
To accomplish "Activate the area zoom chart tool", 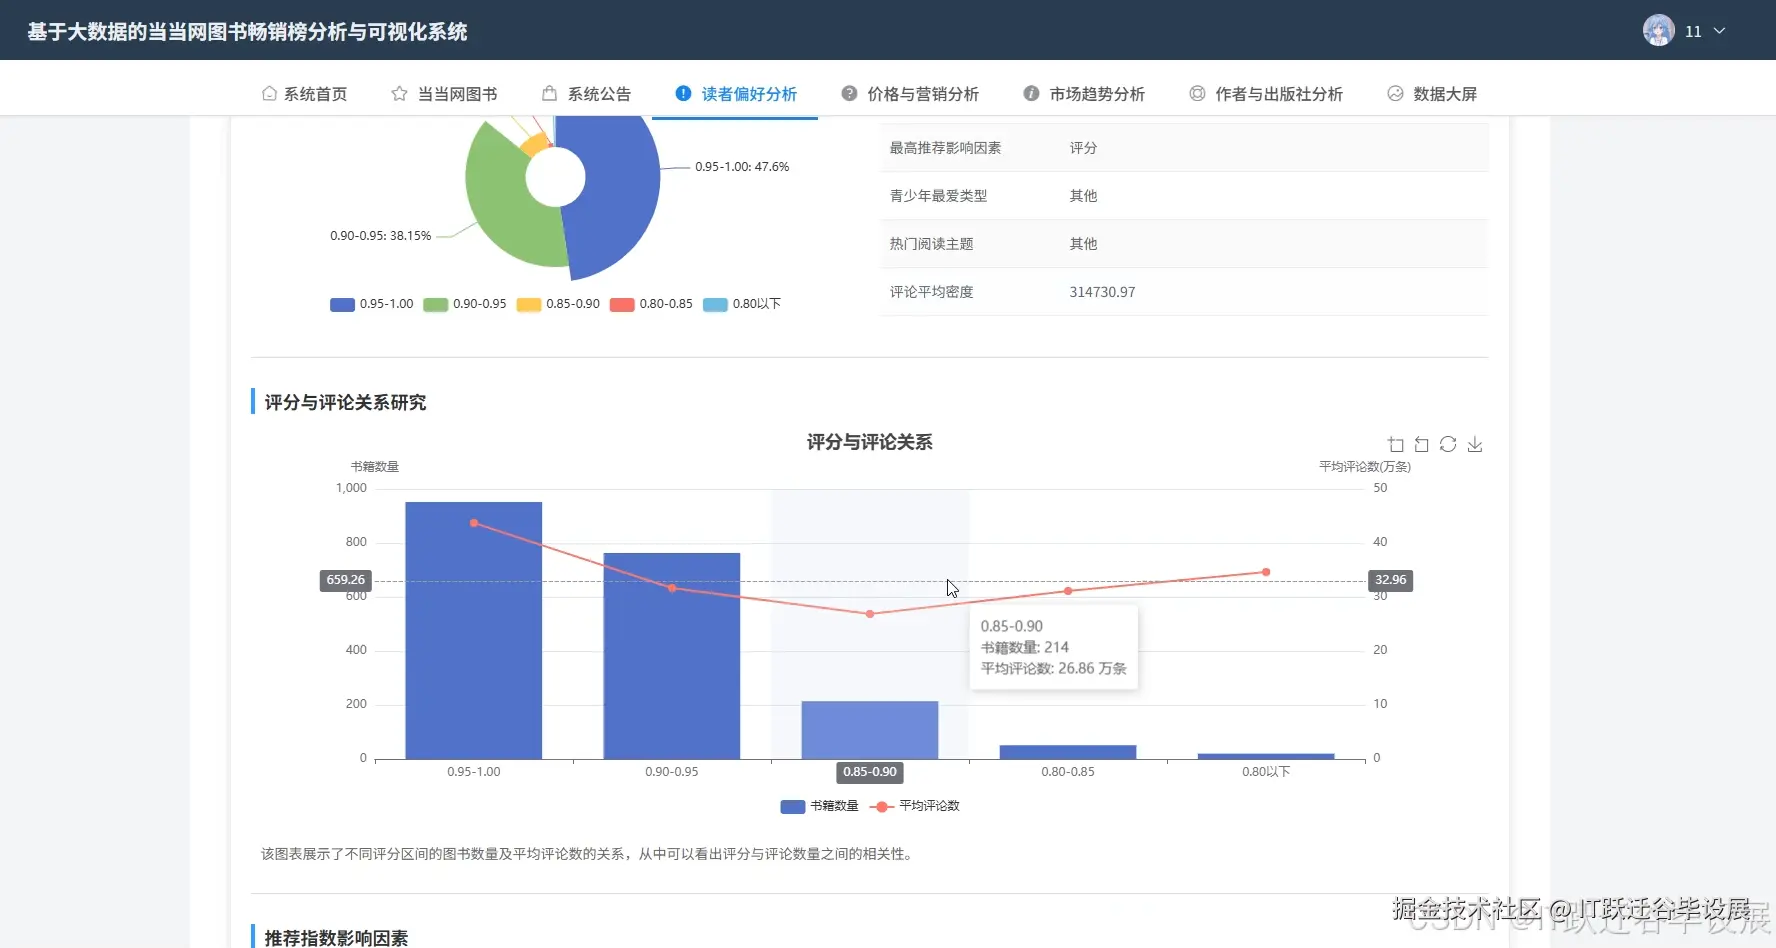I will point(1396,444).
